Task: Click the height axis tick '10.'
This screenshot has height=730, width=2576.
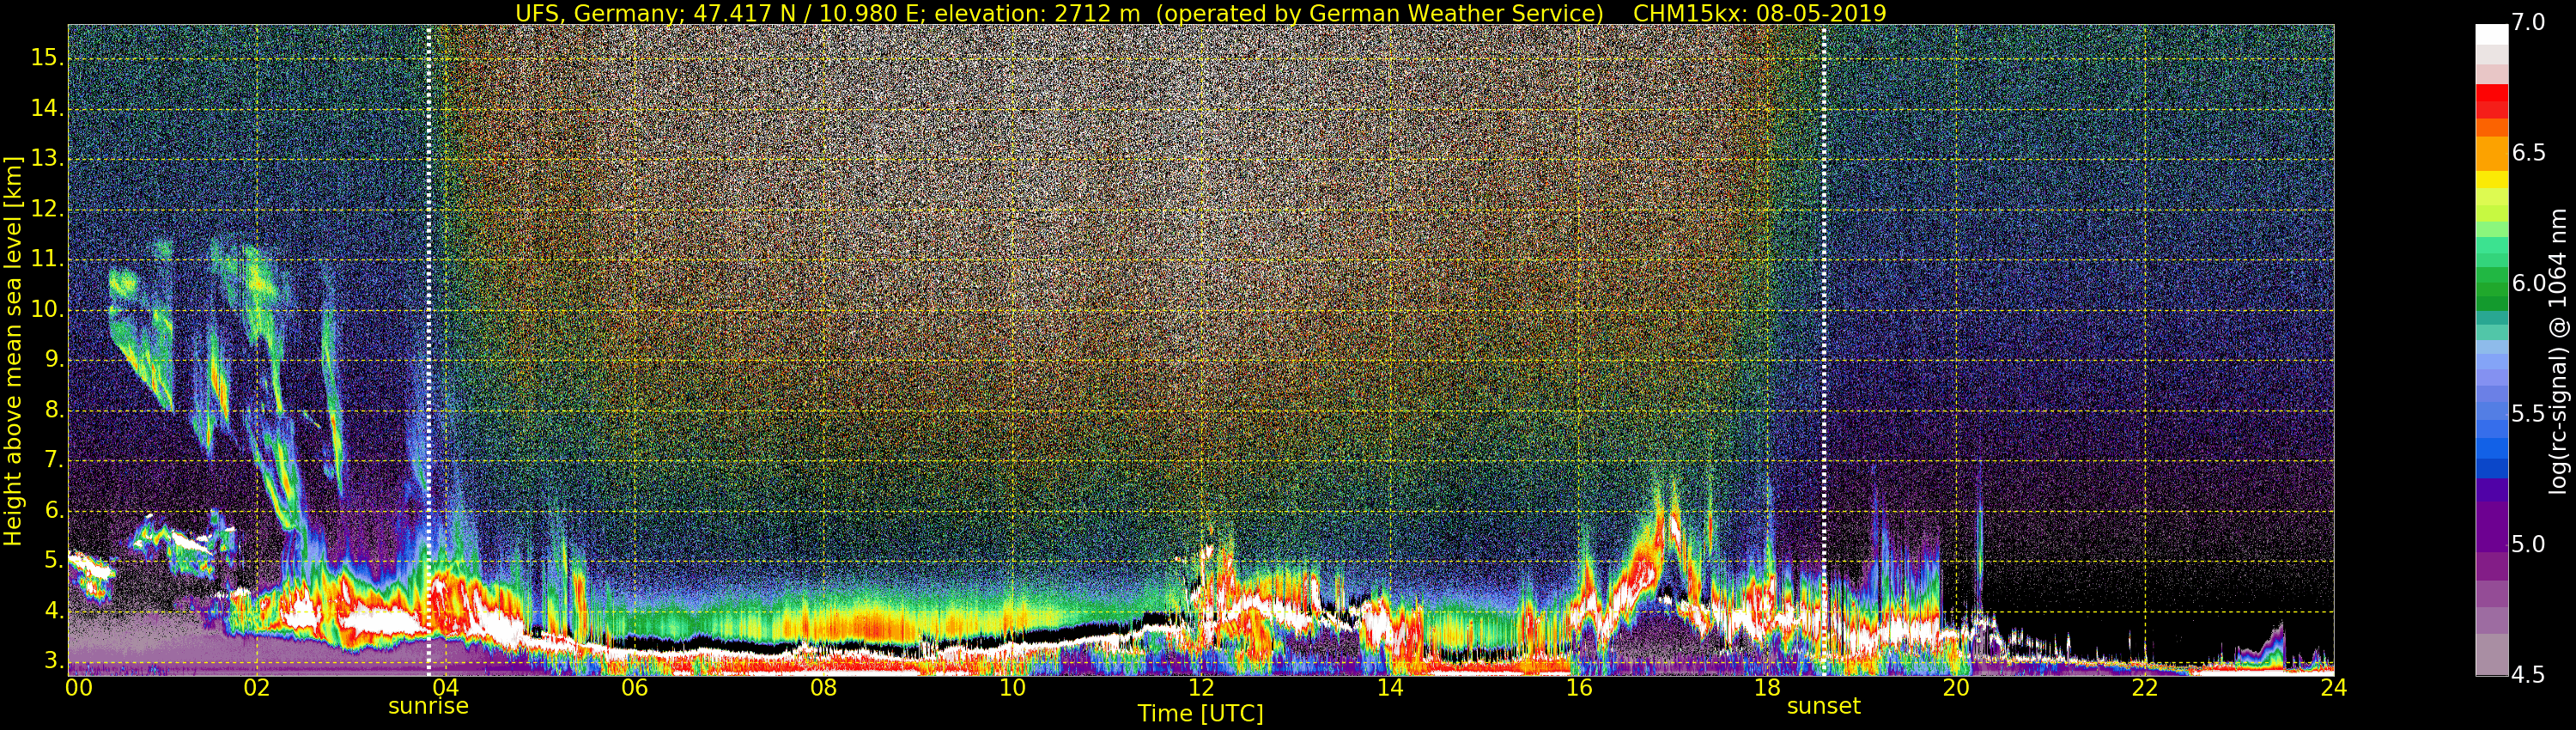Action: 47,310
